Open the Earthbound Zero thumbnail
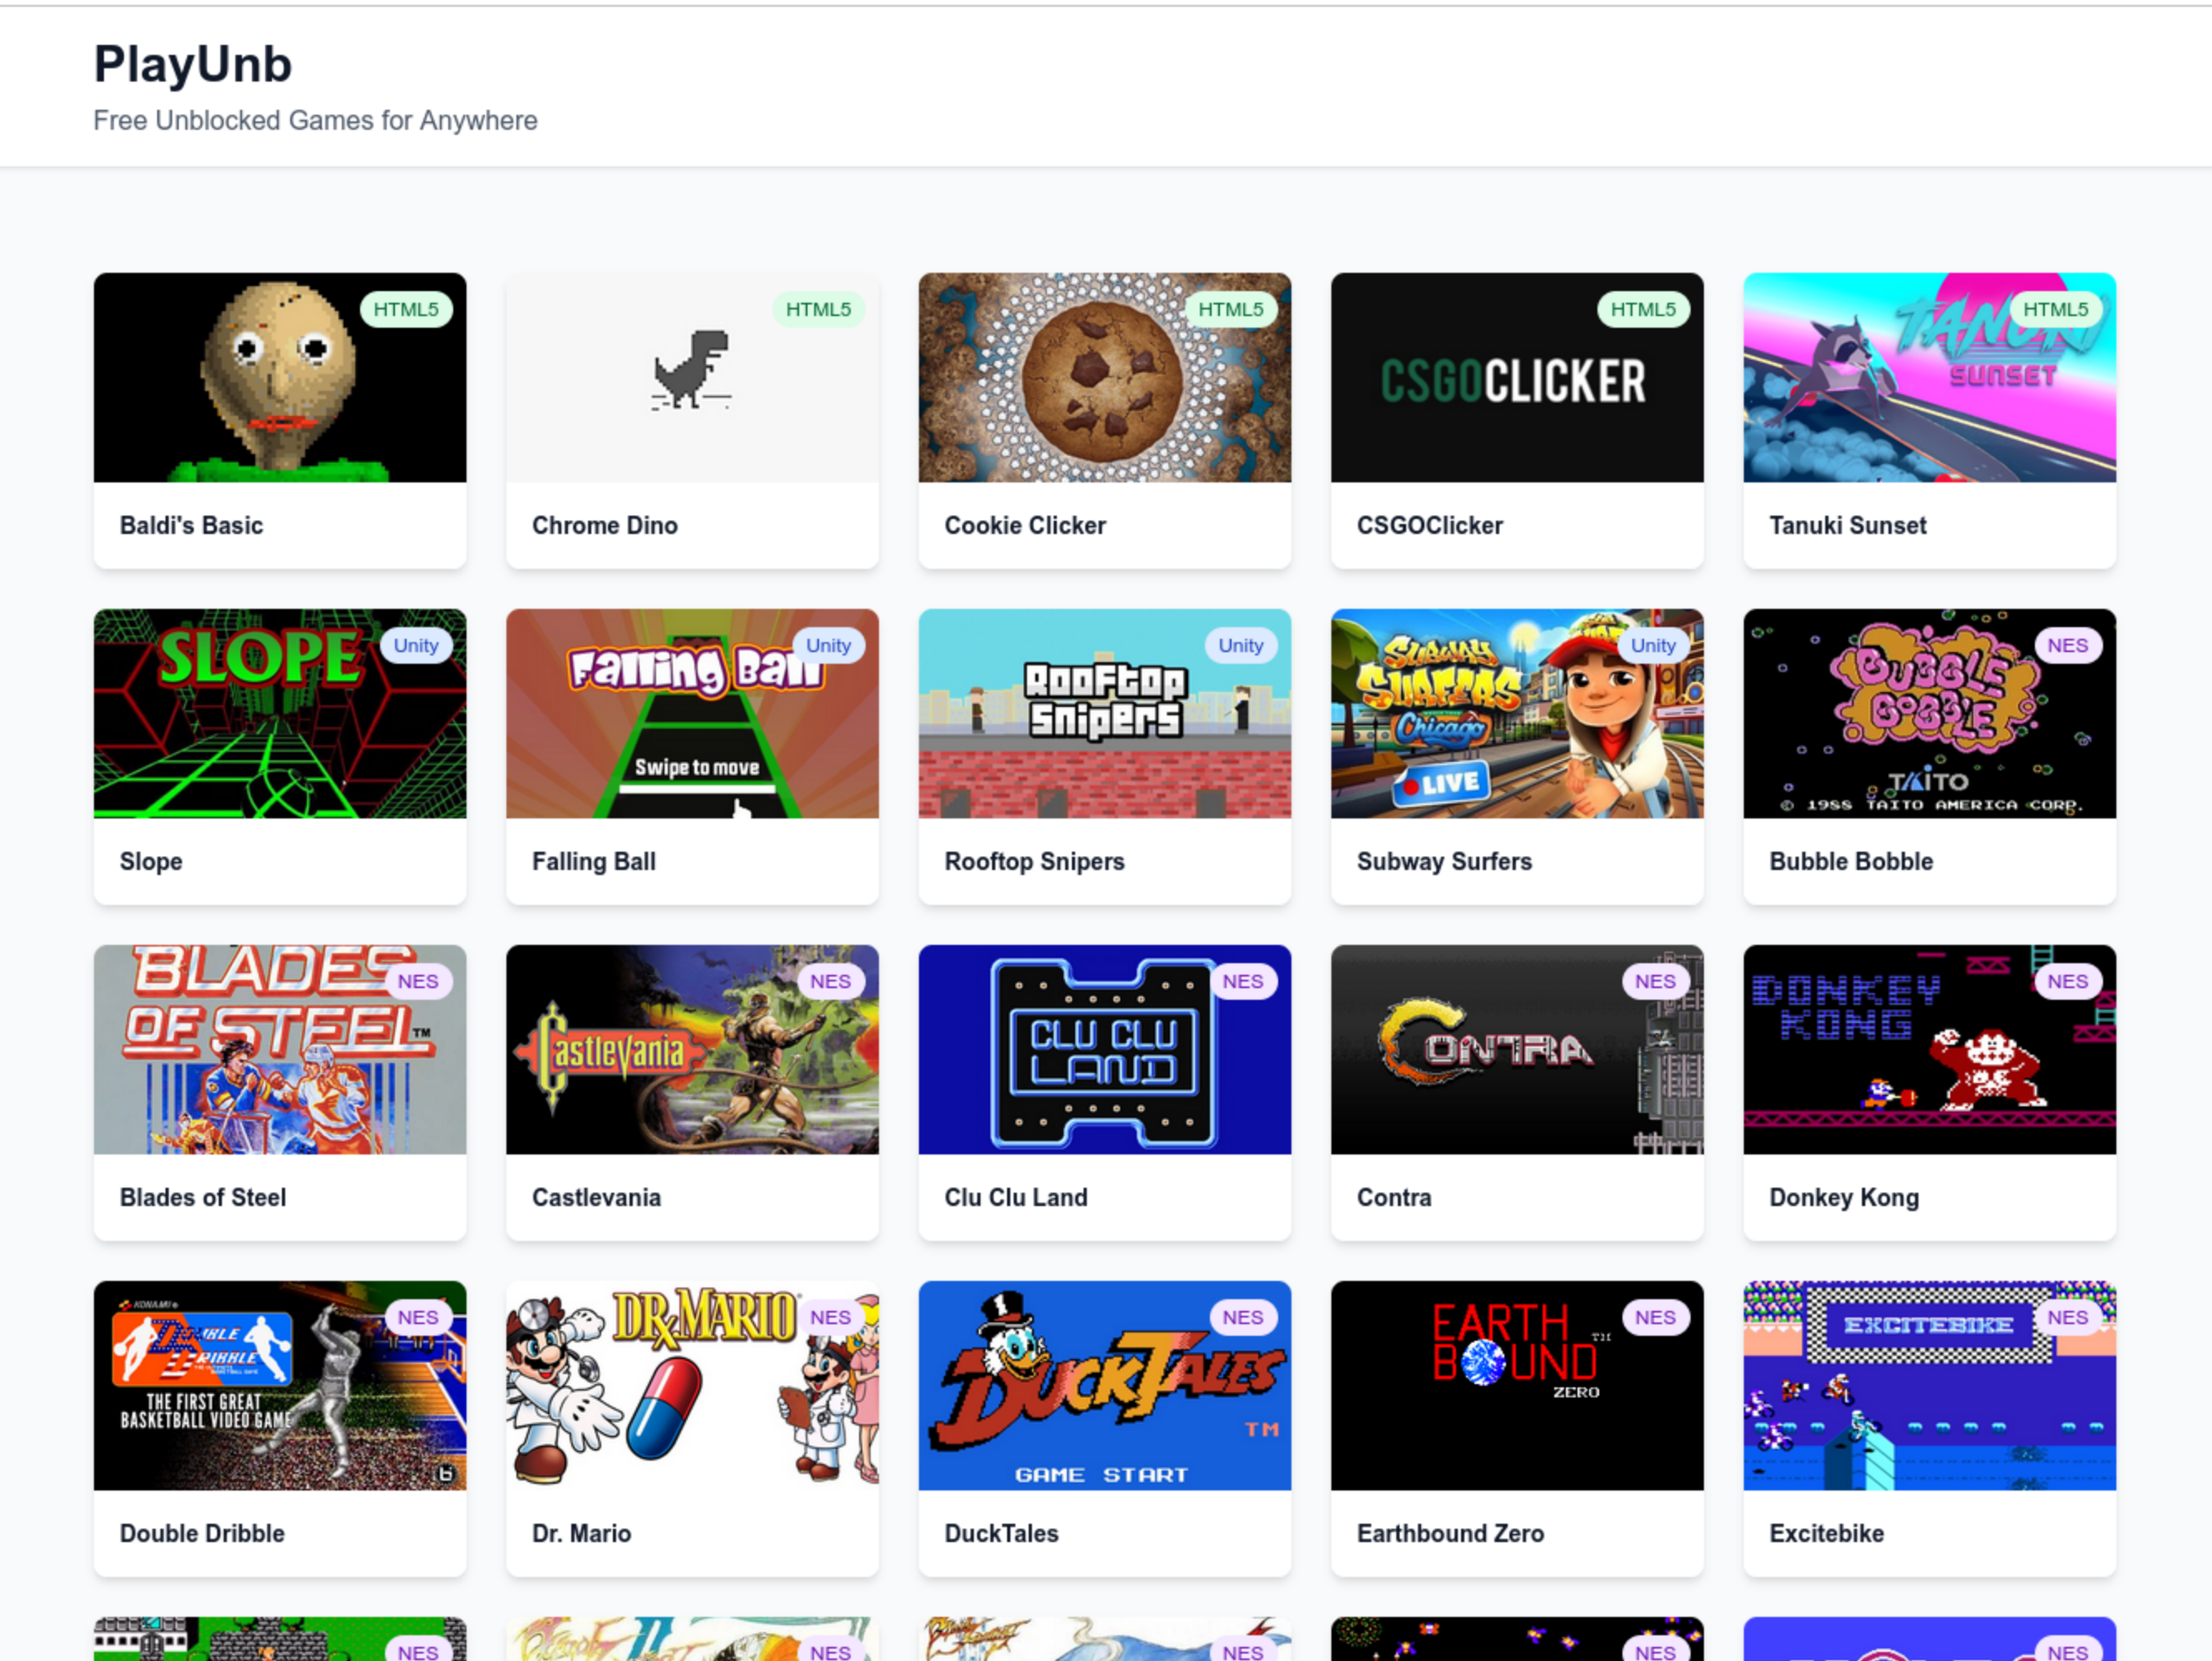 (1517, 1385)
